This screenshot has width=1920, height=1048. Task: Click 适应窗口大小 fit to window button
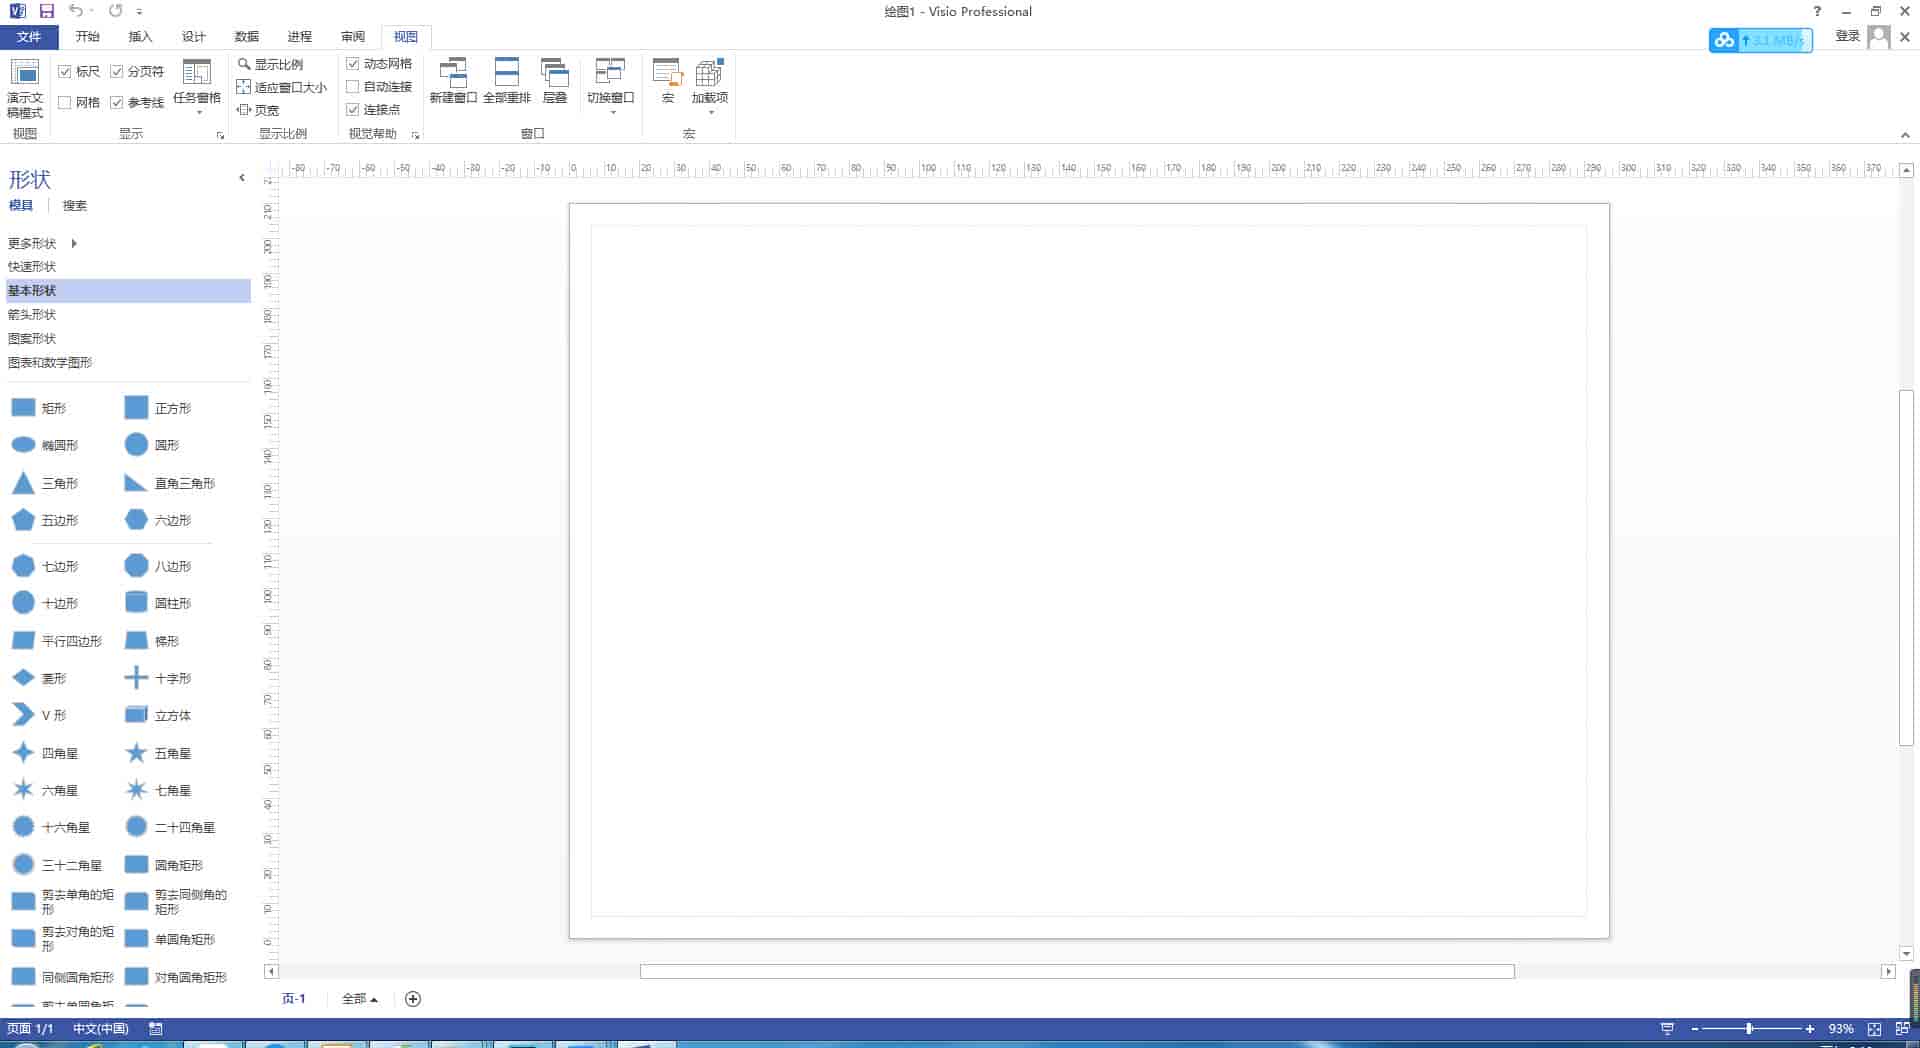tap(282, 87)
